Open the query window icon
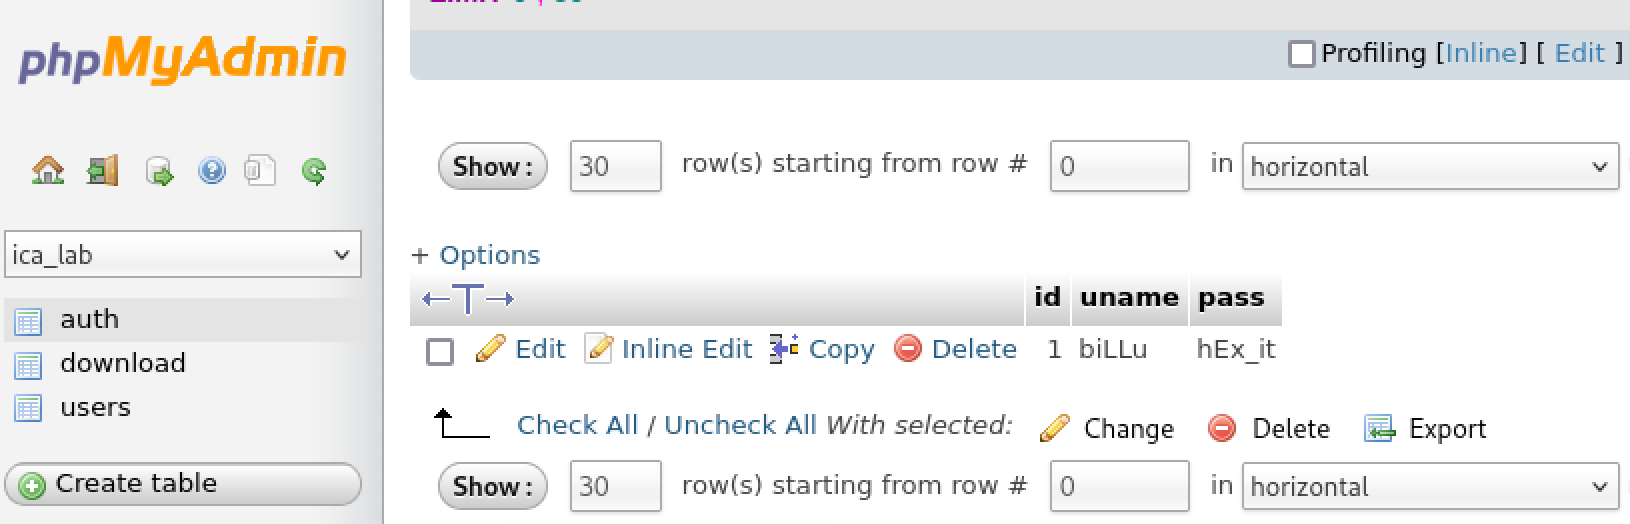This screenshot has height=524, width=1630. pyautogui.click(x=159, y=172)
